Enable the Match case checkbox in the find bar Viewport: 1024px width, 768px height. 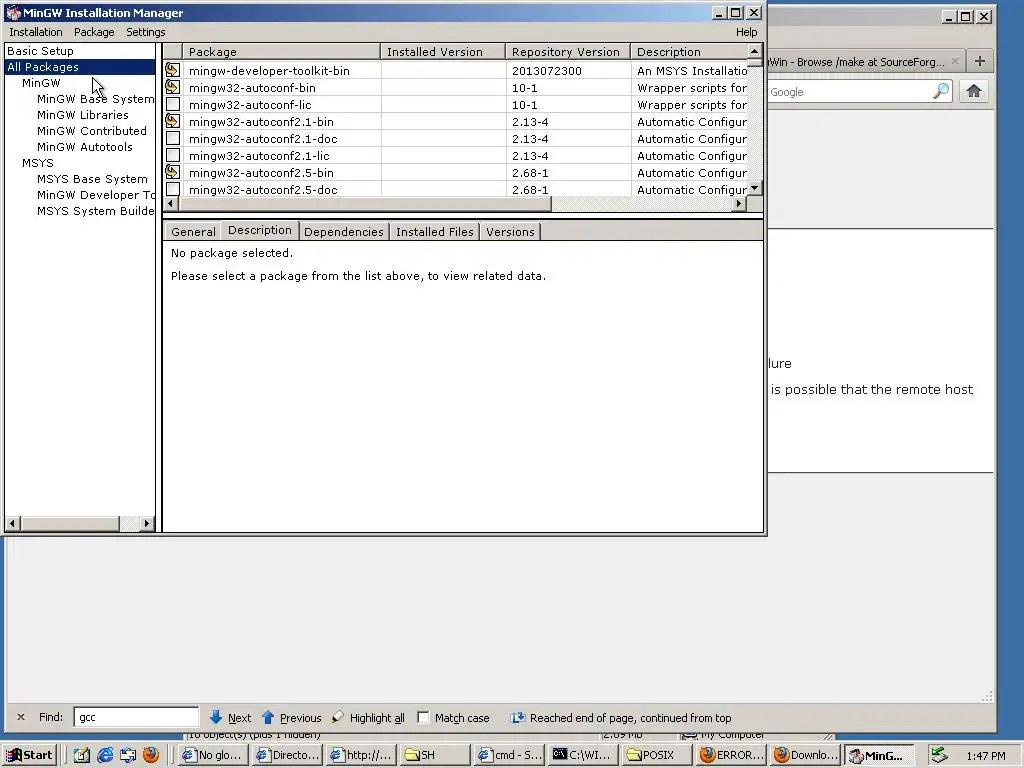(423, 717)
